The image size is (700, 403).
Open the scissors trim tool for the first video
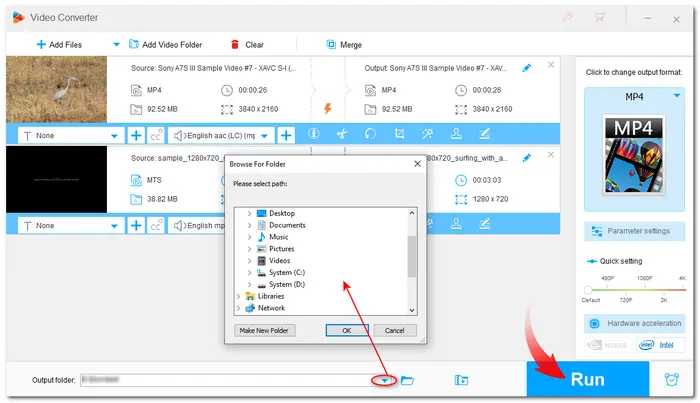coord(342,133)
